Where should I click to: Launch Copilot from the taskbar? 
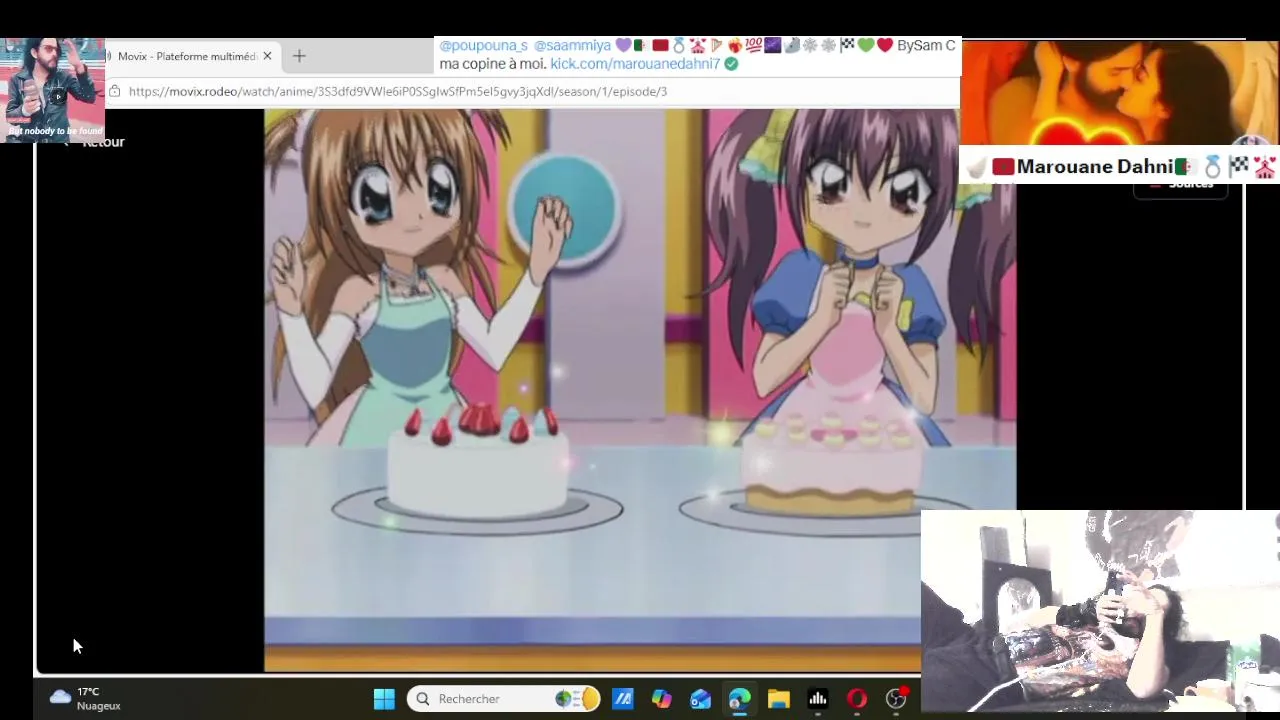click(x=662, y=699)
